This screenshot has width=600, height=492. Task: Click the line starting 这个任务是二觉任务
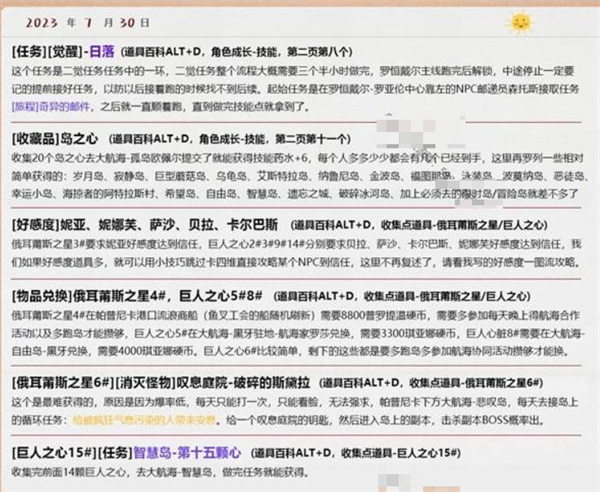[293, 71]
